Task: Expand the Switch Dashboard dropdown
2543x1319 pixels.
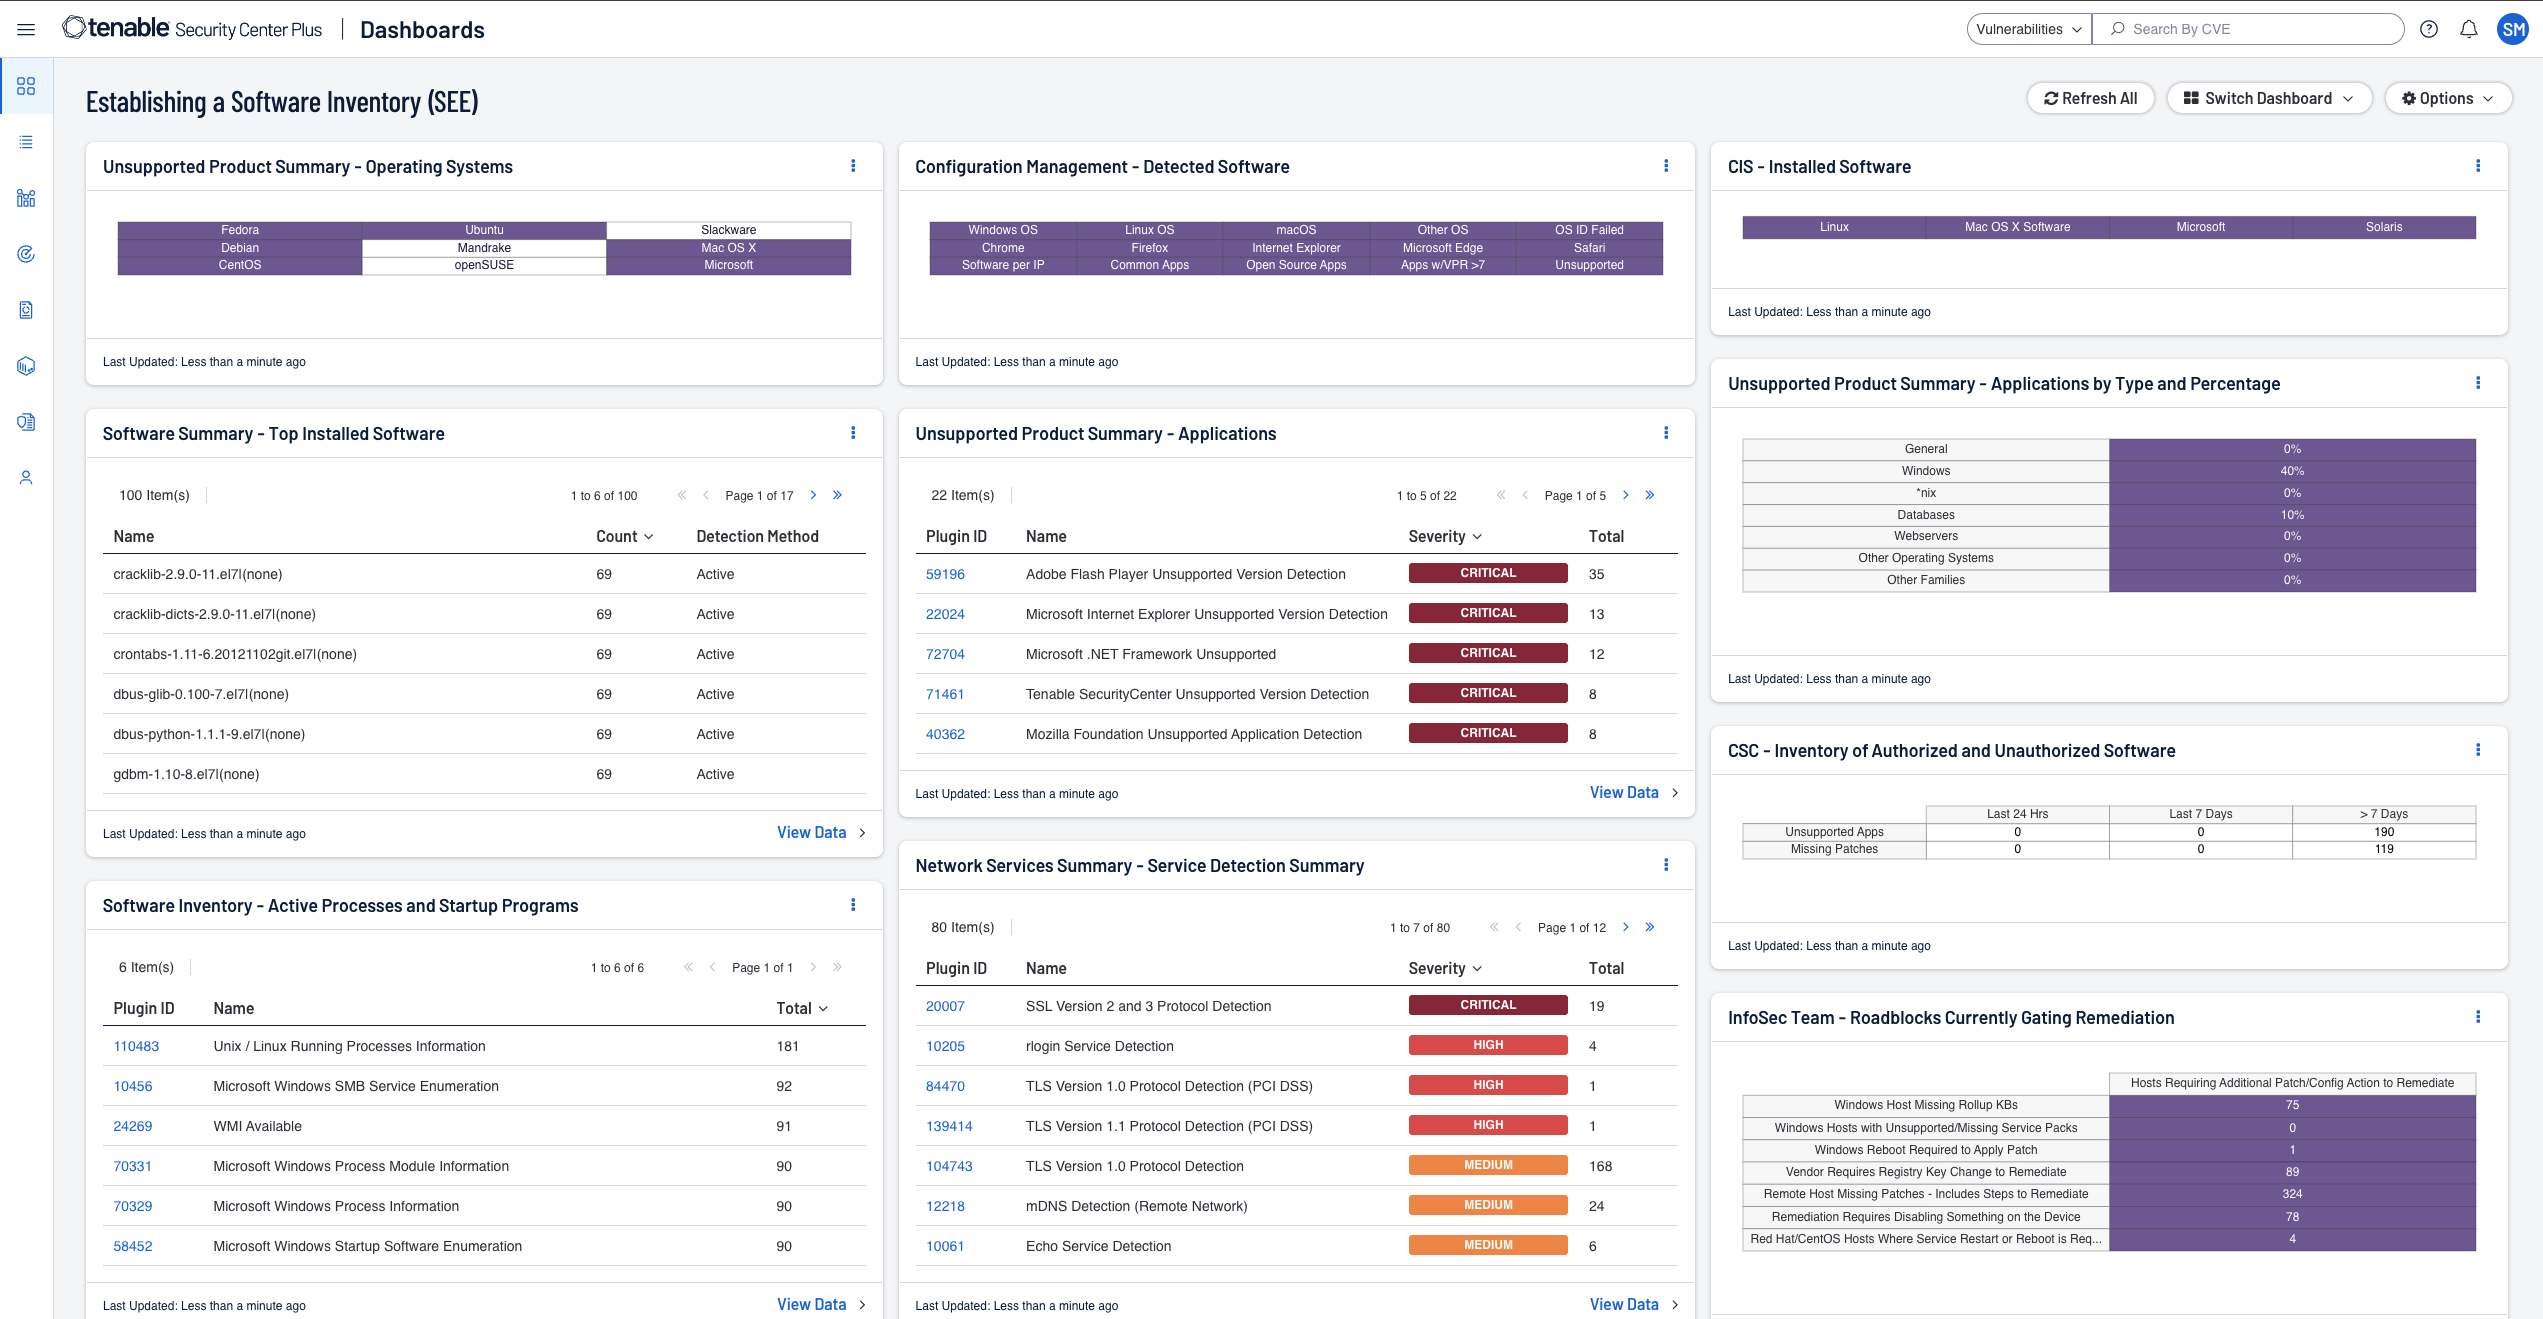Action: coord(2268,98)
